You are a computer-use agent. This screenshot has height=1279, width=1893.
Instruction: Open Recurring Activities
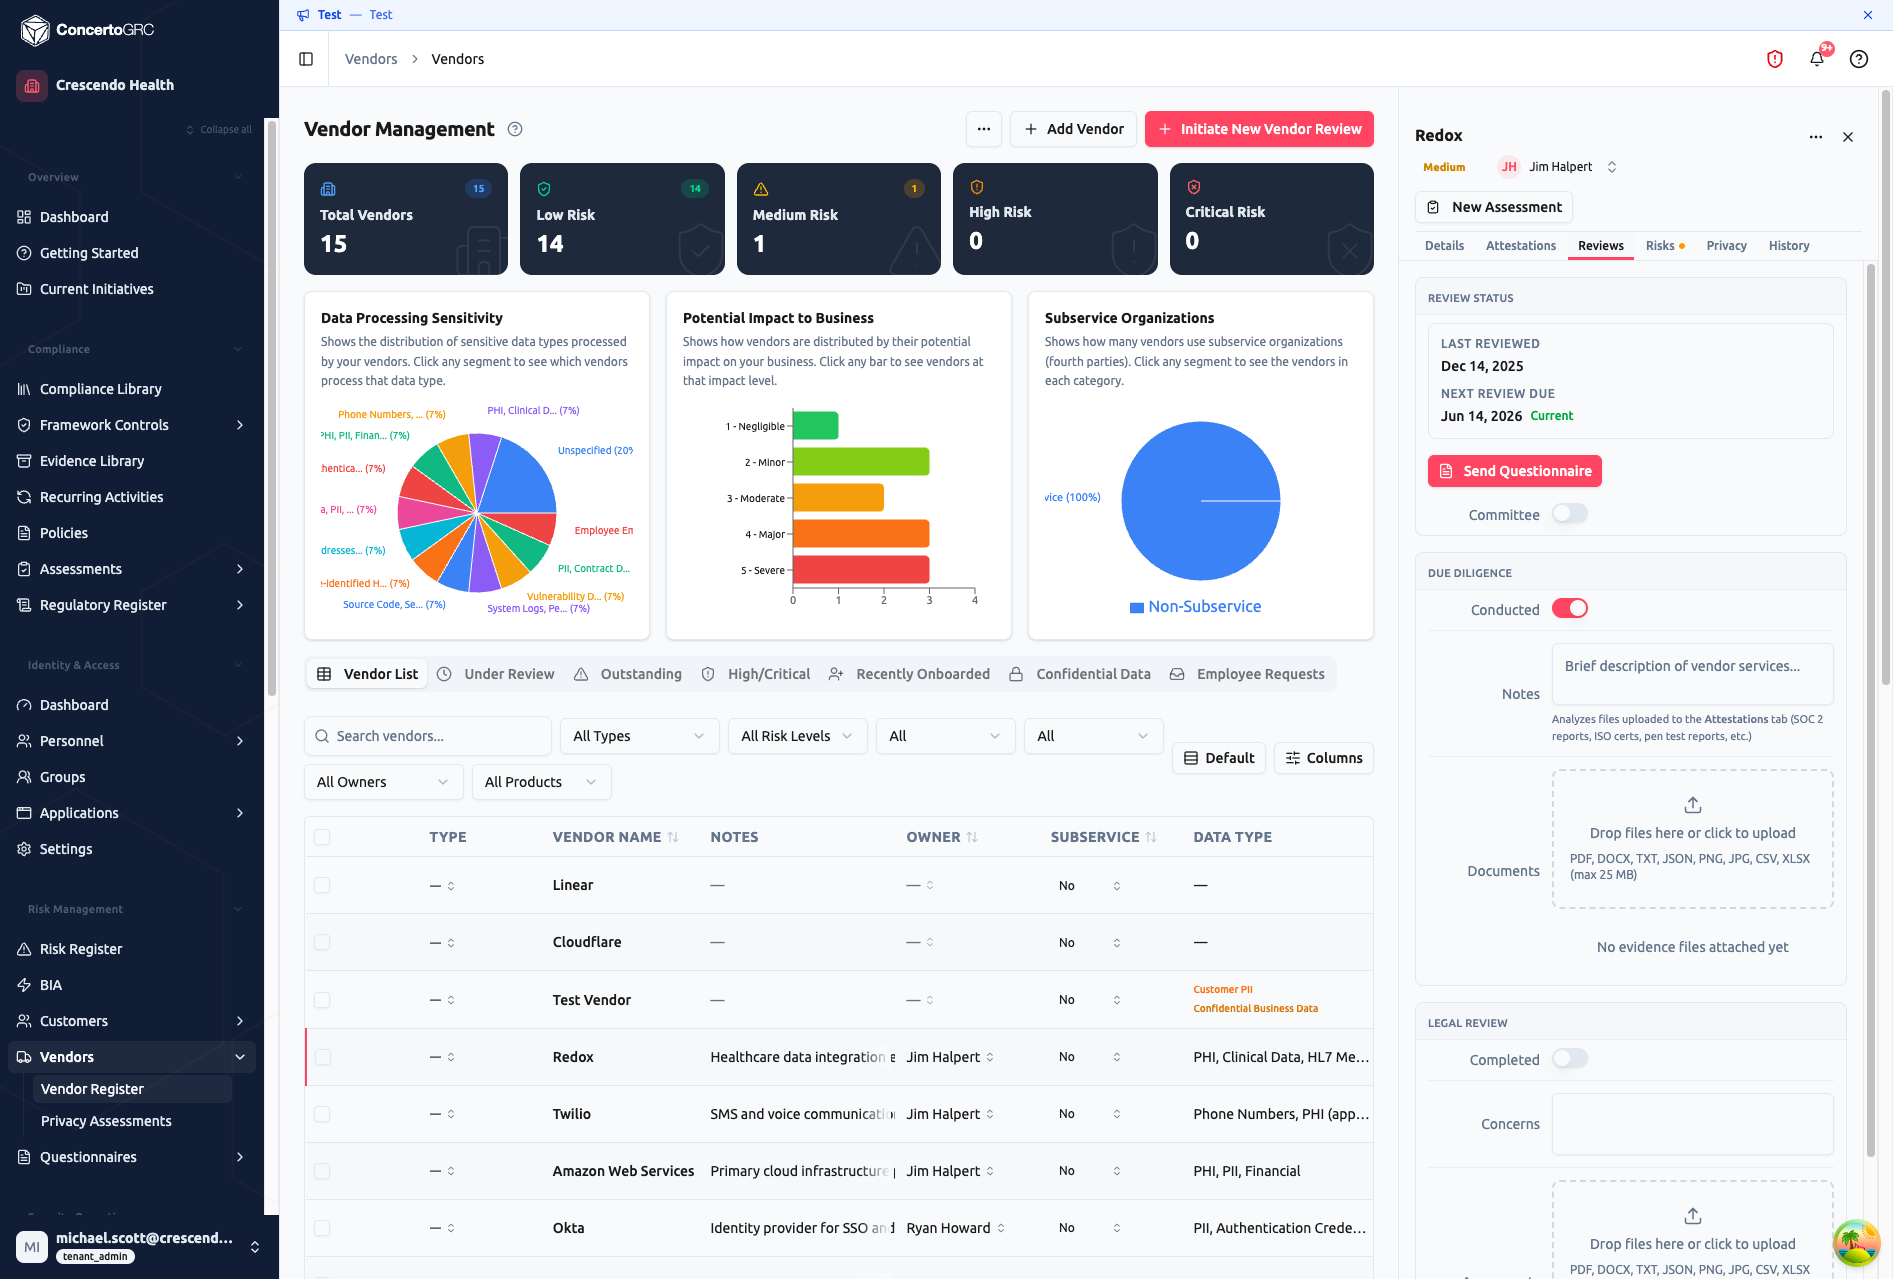[x=101, y=497]
